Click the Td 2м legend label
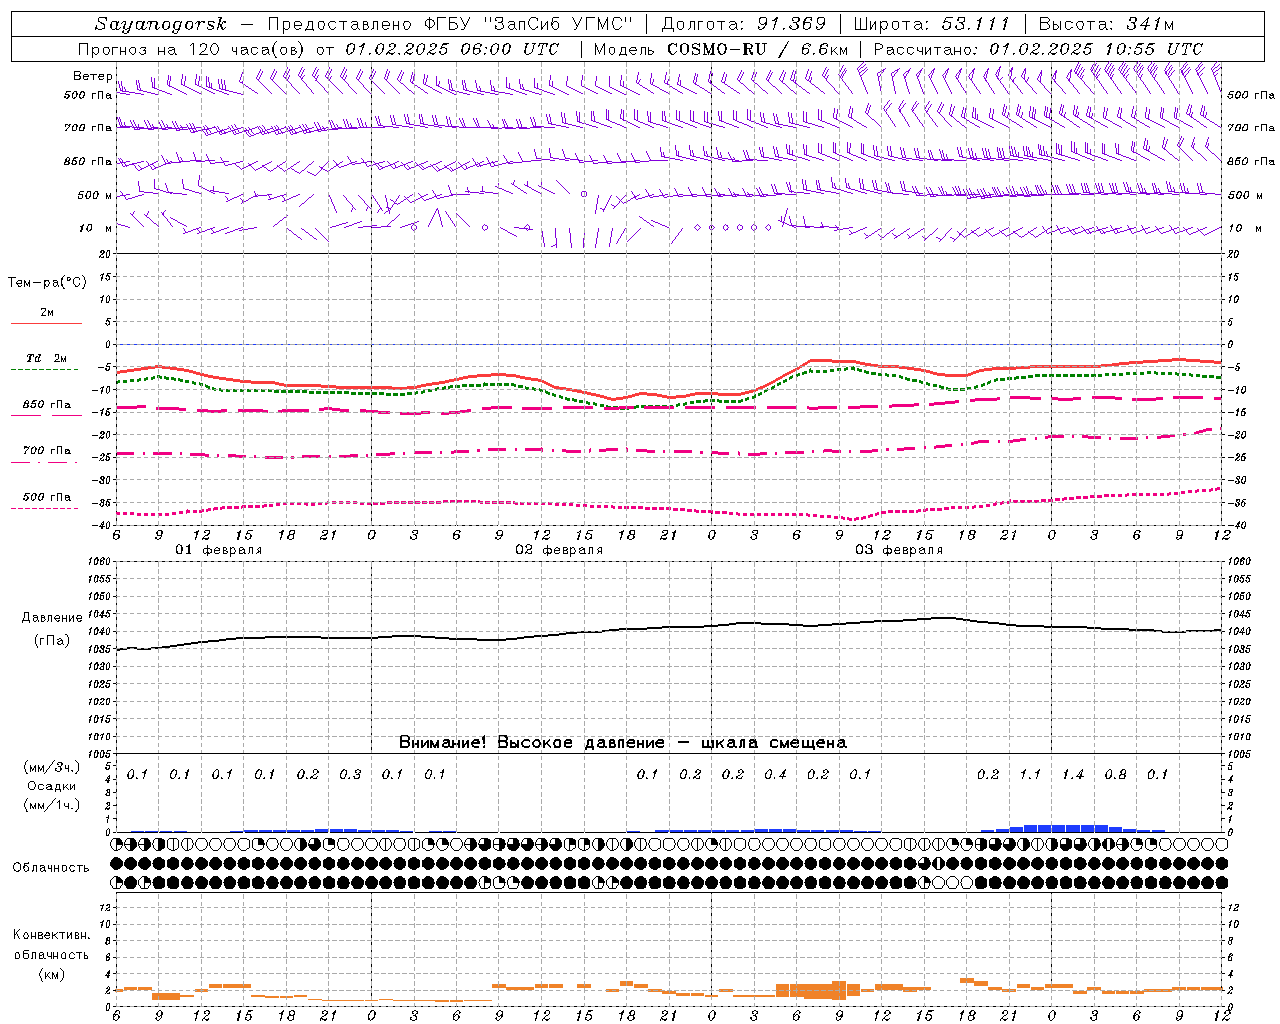 [x=47, y=358]
